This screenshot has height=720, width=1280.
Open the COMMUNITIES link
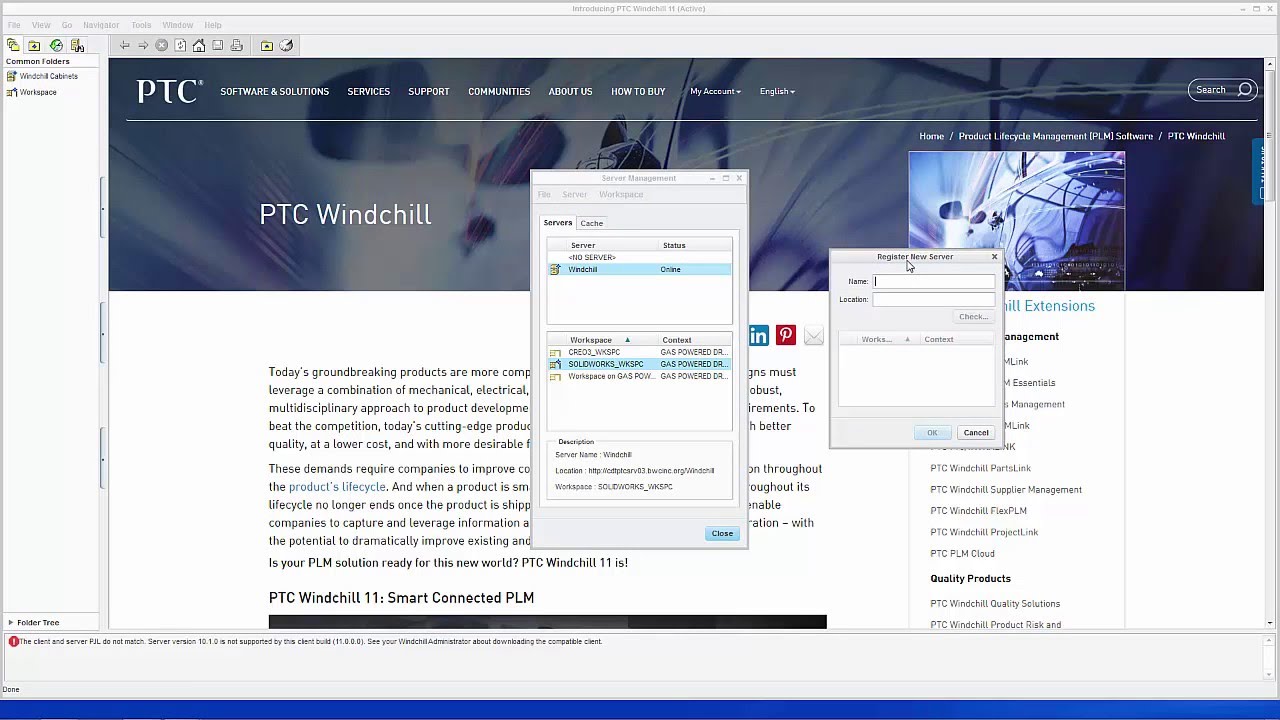click(499, 91)
